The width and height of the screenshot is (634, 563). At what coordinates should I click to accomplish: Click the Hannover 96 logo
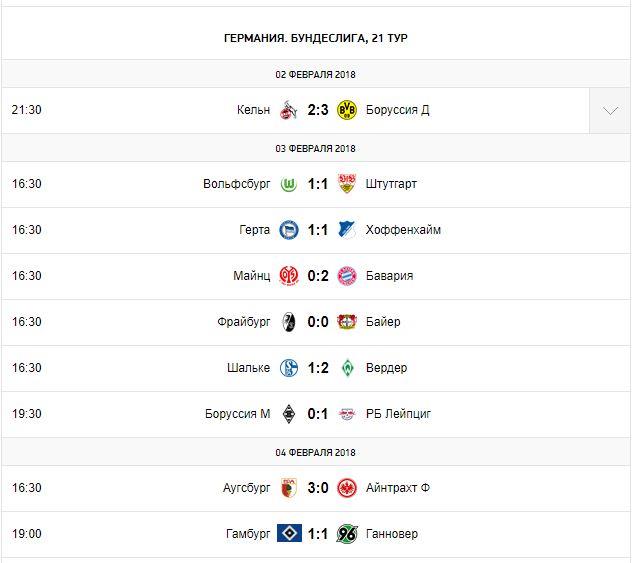point(347,534)
